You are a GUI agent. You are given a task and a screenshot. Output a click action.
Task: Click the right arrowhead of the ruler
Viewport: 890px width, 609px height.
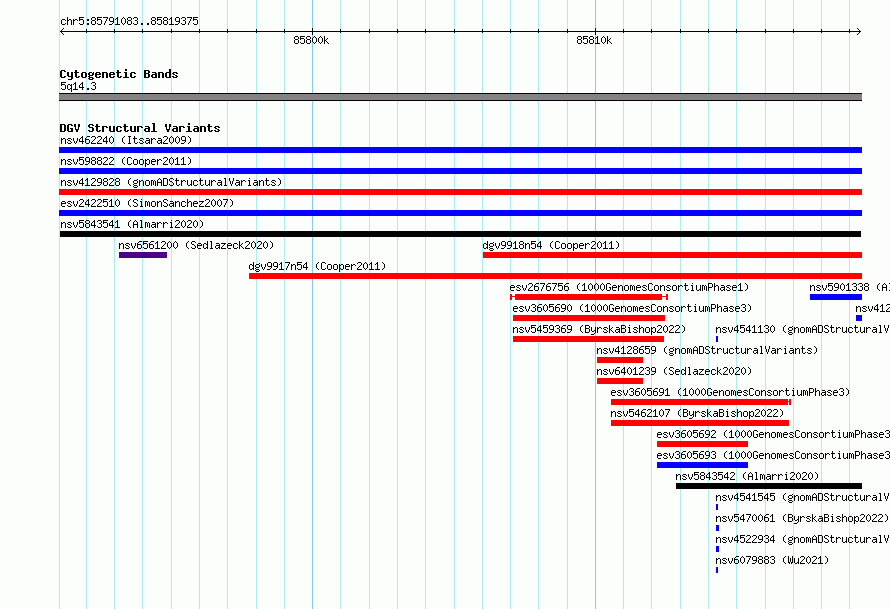859,31
